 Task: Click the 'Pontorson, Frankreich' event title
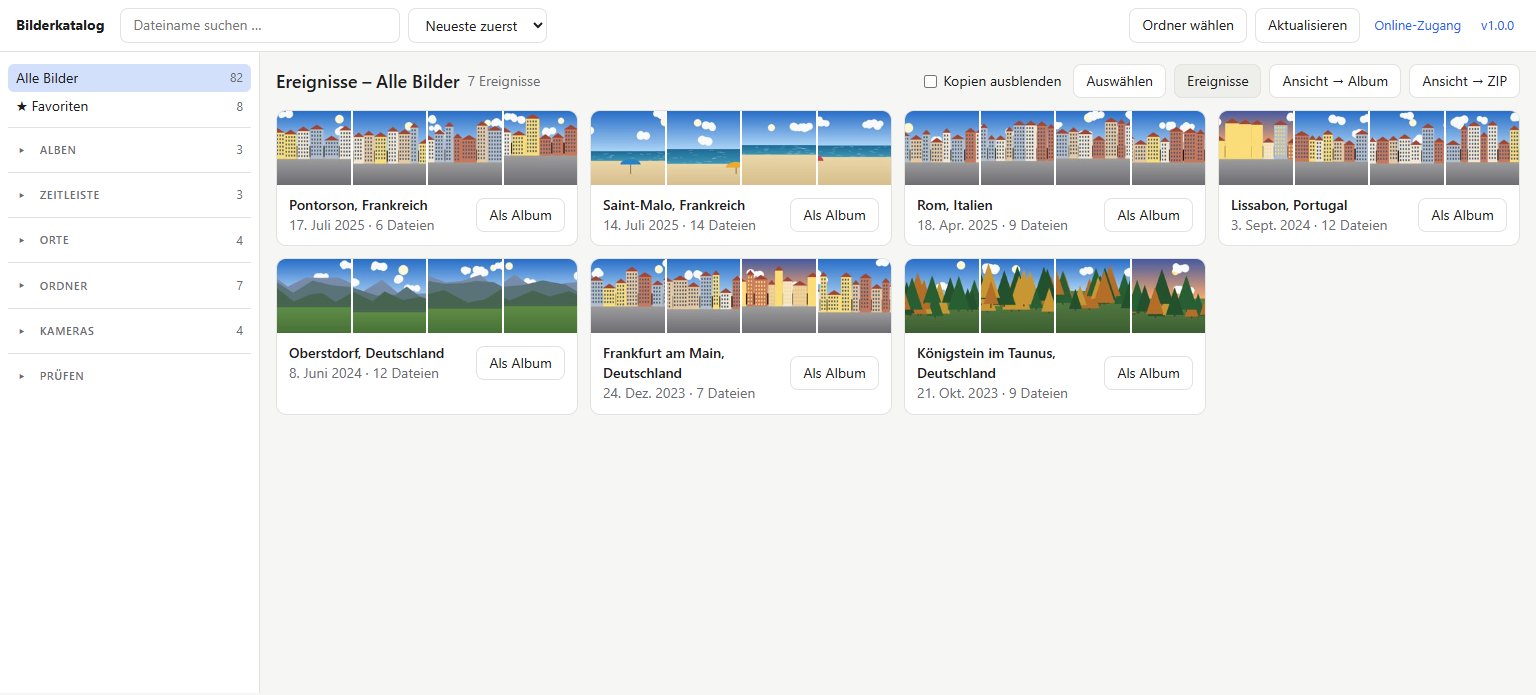(358, 205)
